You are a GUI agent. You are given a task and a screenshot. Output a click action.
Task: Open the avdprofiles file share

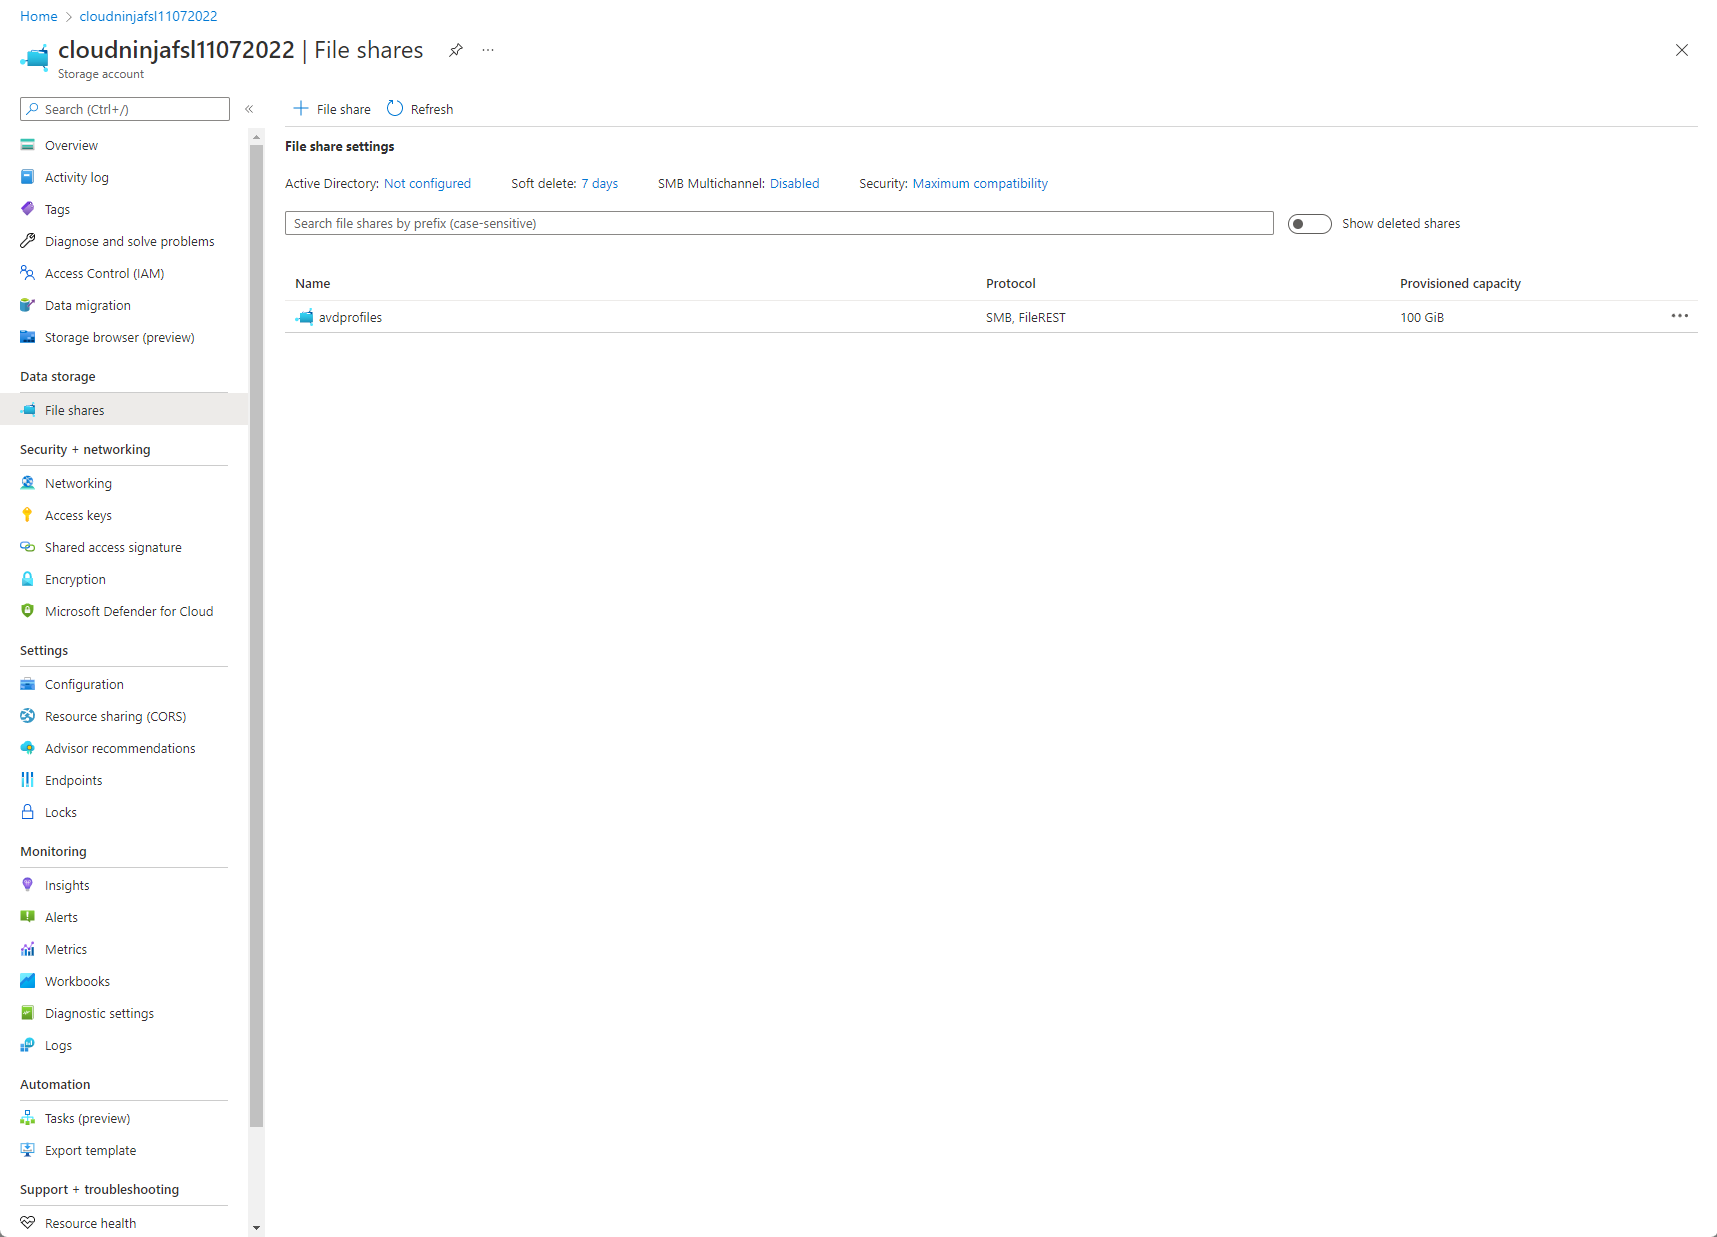click(x=351, y=318)
